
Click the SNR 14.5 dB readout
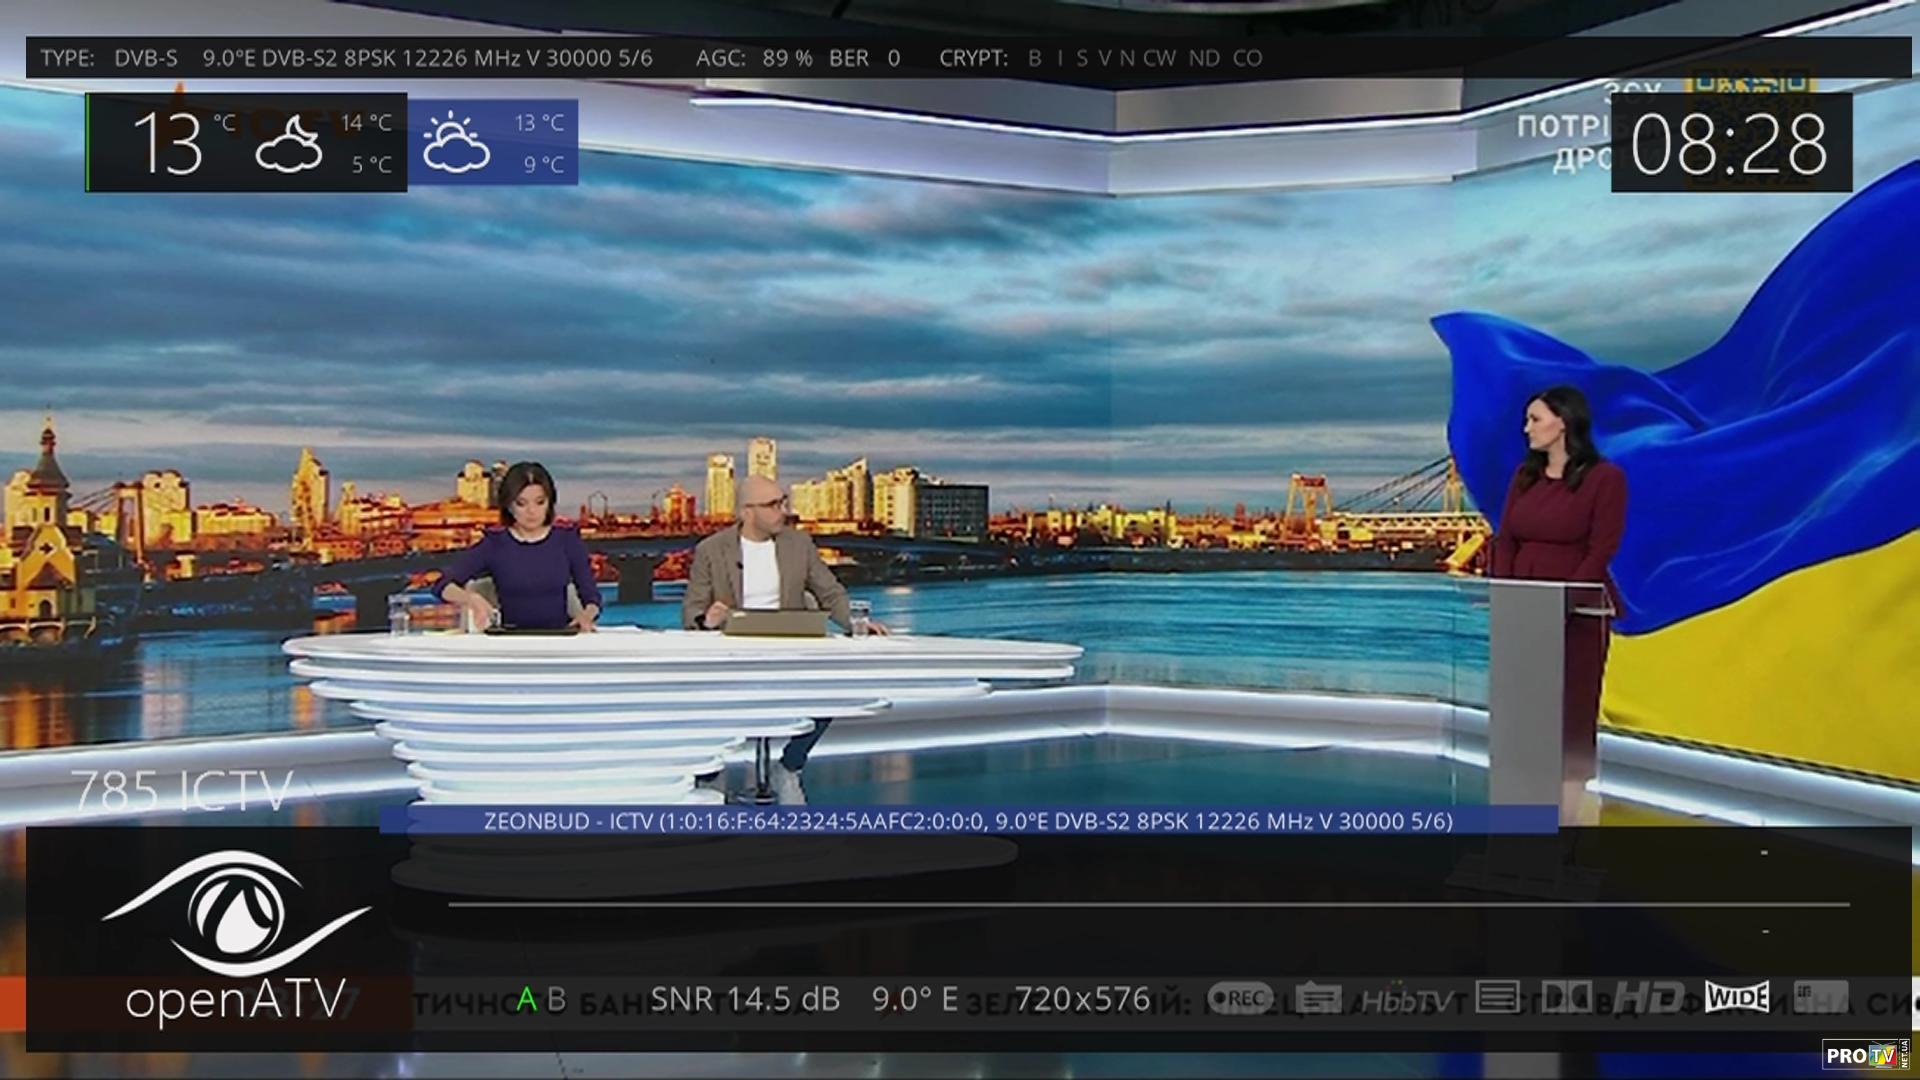(x=745, y=999)
